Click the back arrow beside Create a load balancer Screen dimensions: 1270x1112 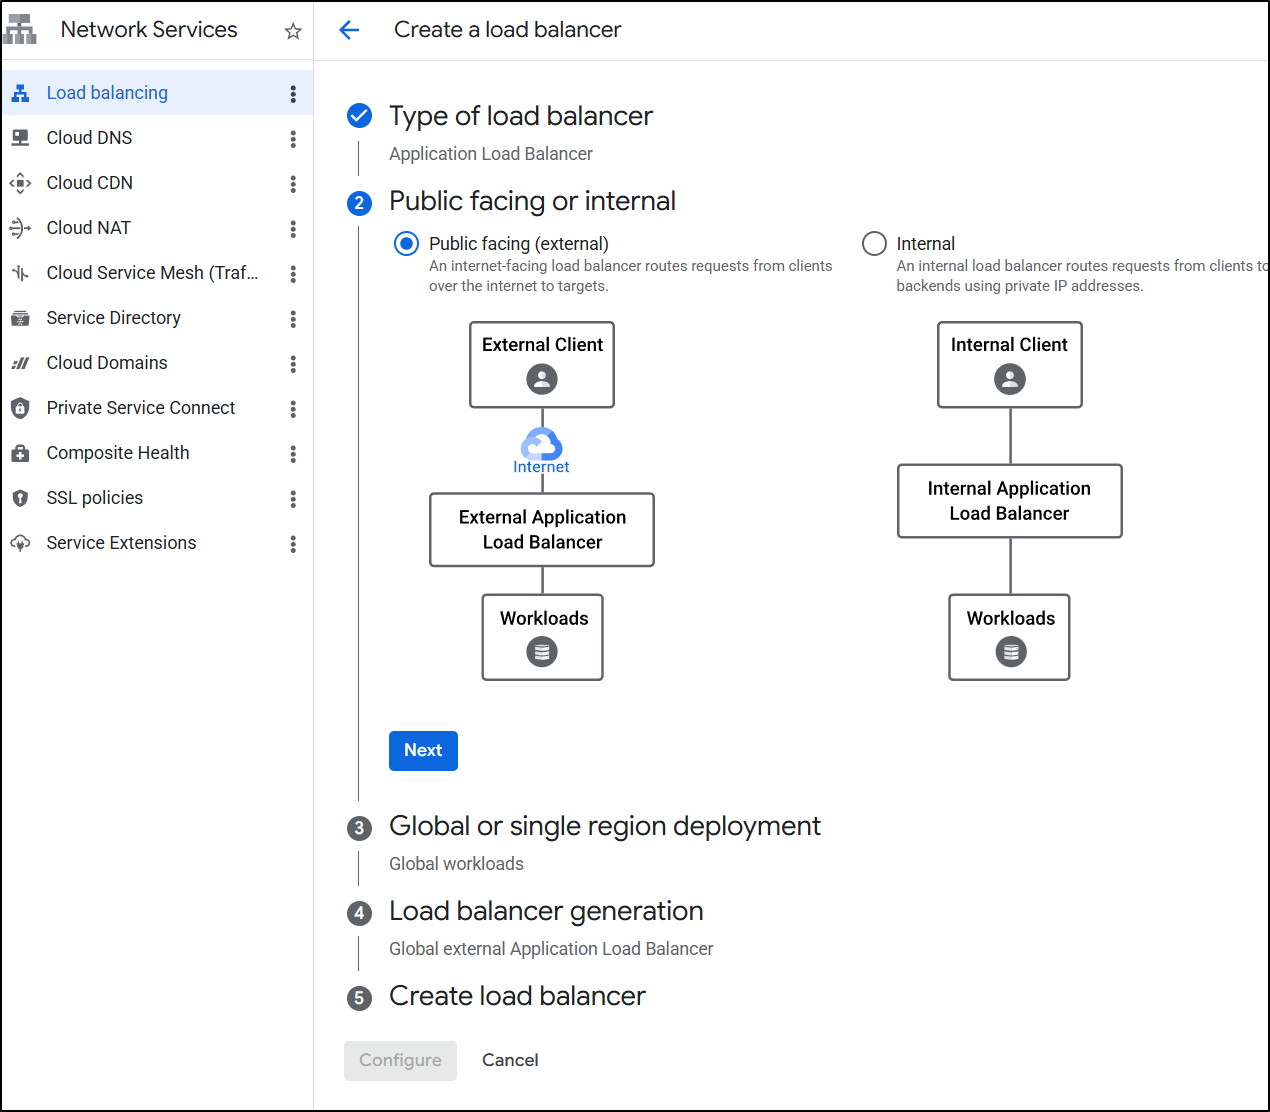[x=349, y=30]
